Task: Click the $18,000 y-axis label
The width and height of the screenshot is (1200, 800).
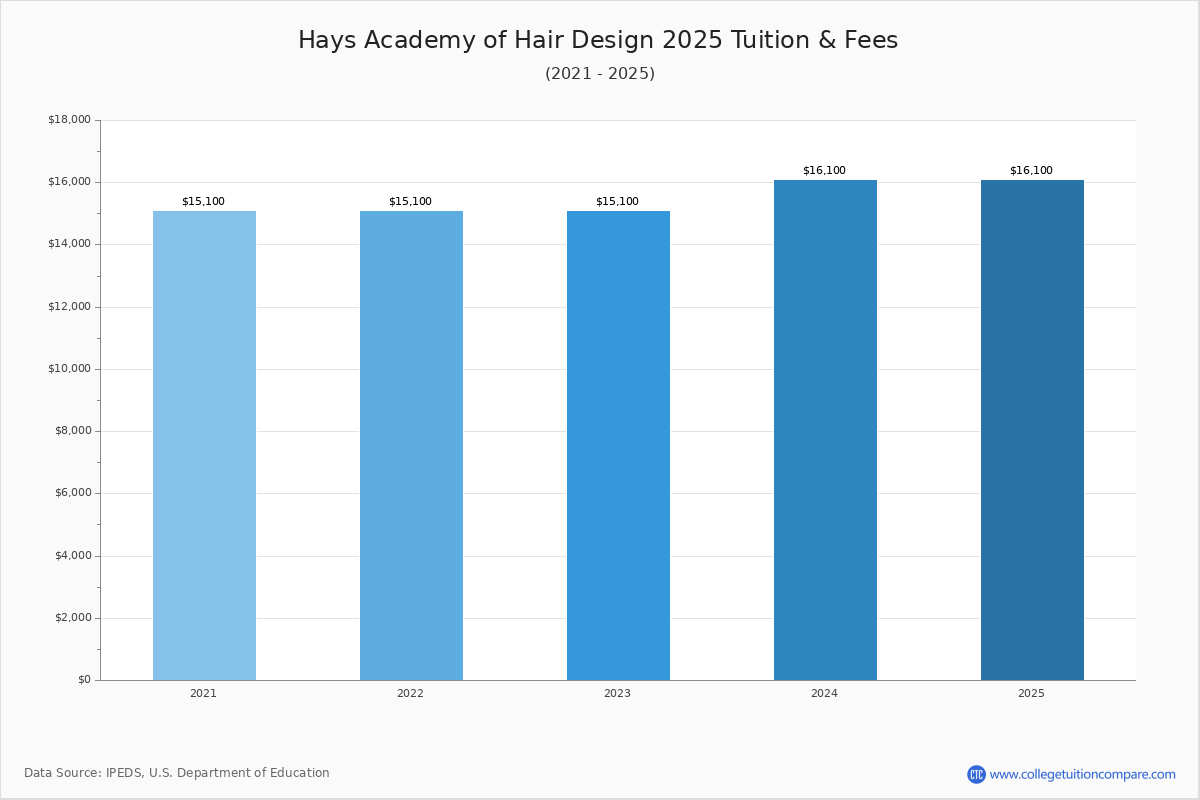Action: [69, 120]
